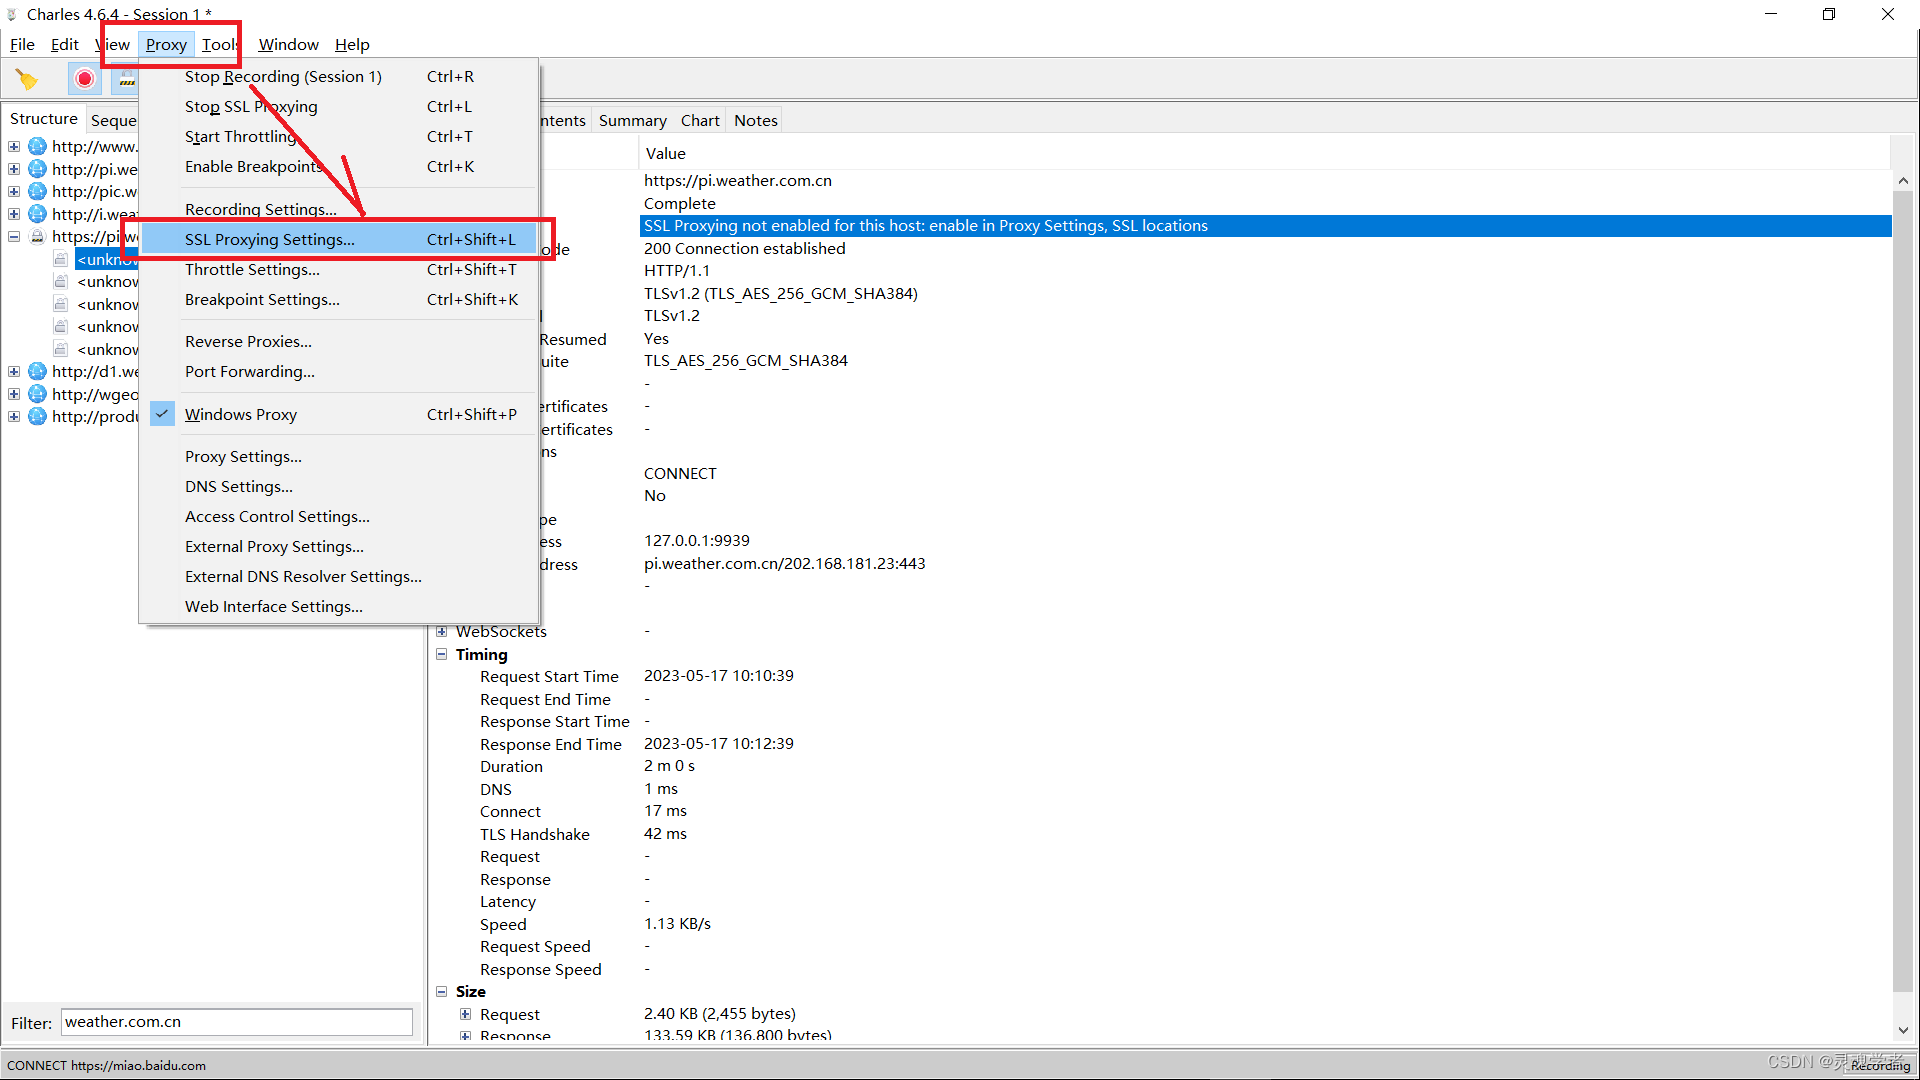The image size is (1920, 1080).
Task: Click globe icon of http://wgeo host
Action: [38, 395]
